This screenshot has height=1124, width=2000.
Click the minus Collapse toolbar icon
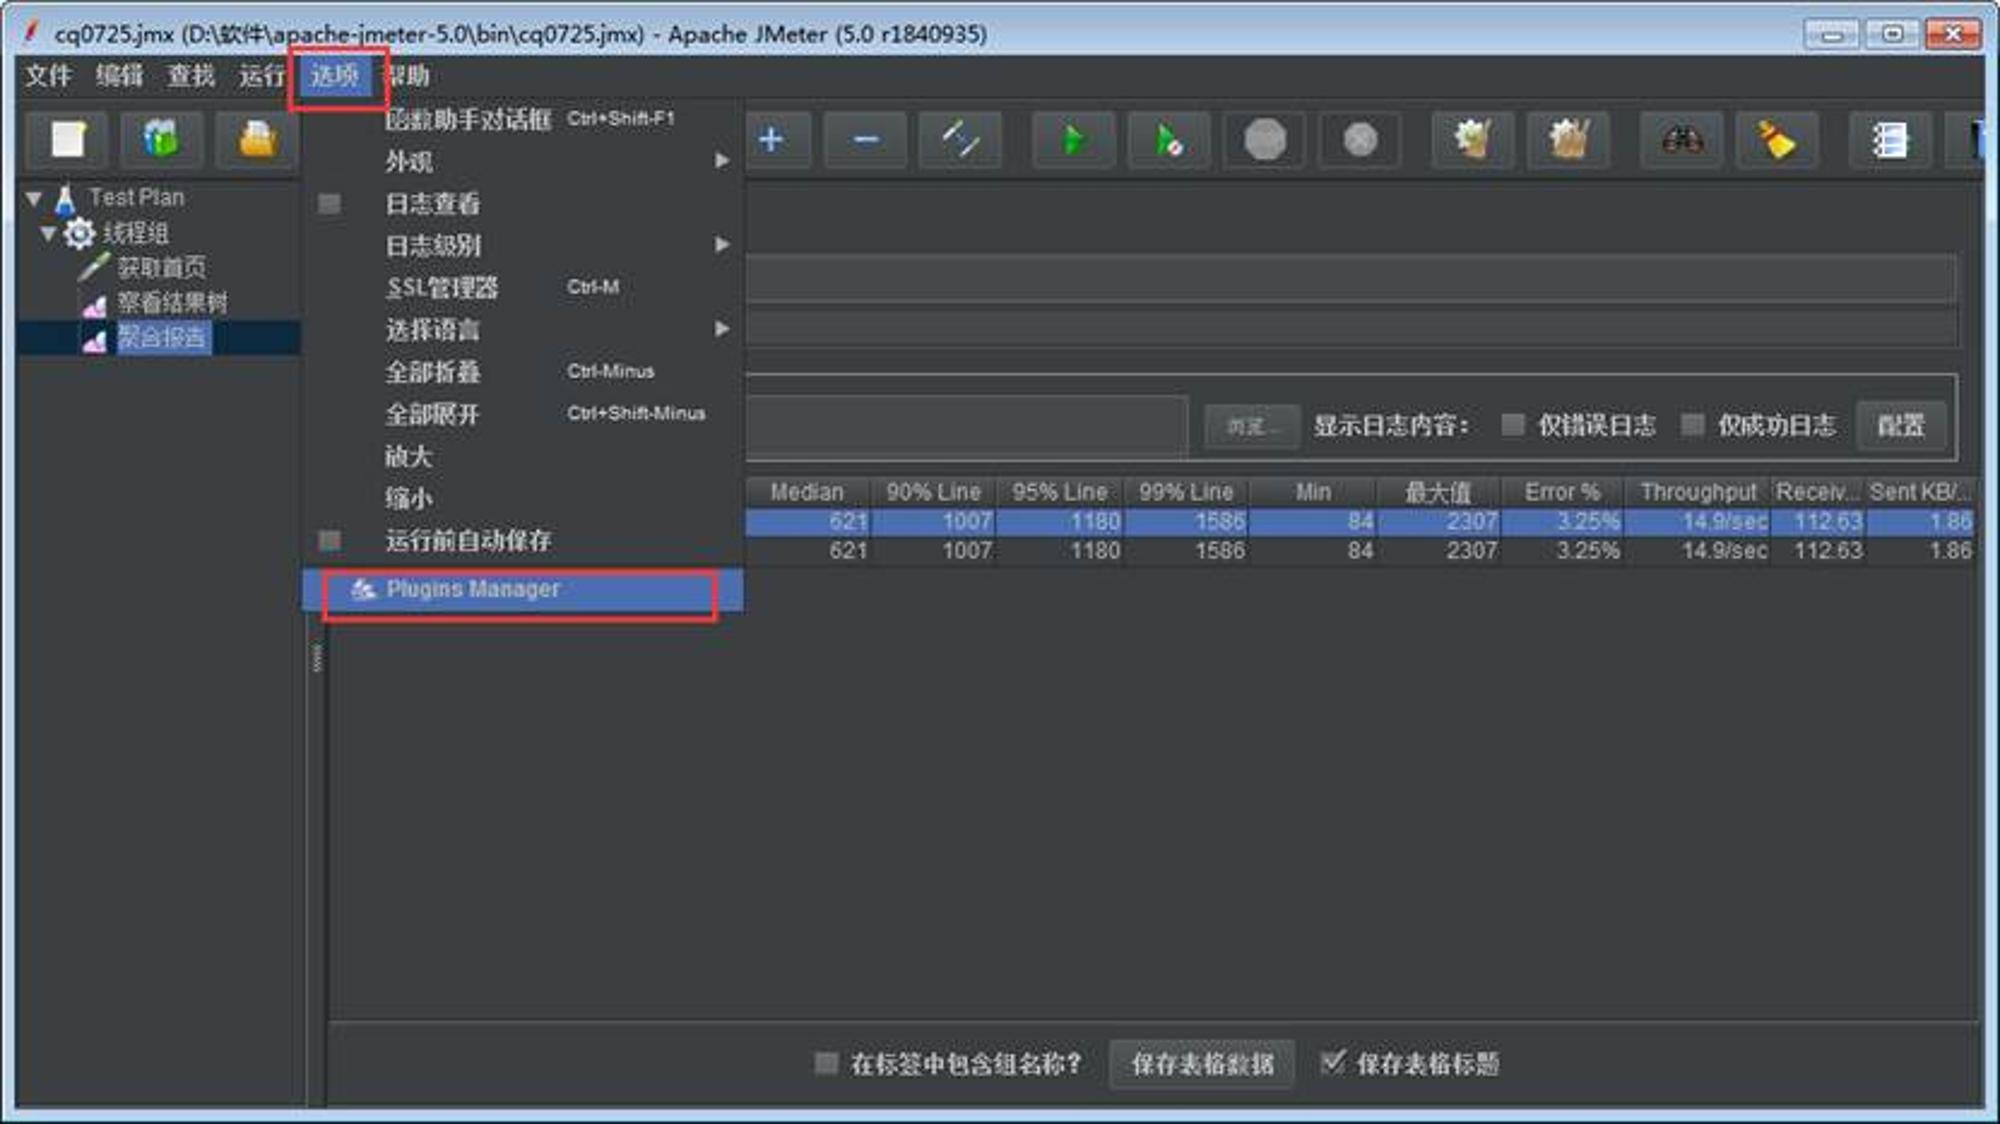[x=866, y=140]
